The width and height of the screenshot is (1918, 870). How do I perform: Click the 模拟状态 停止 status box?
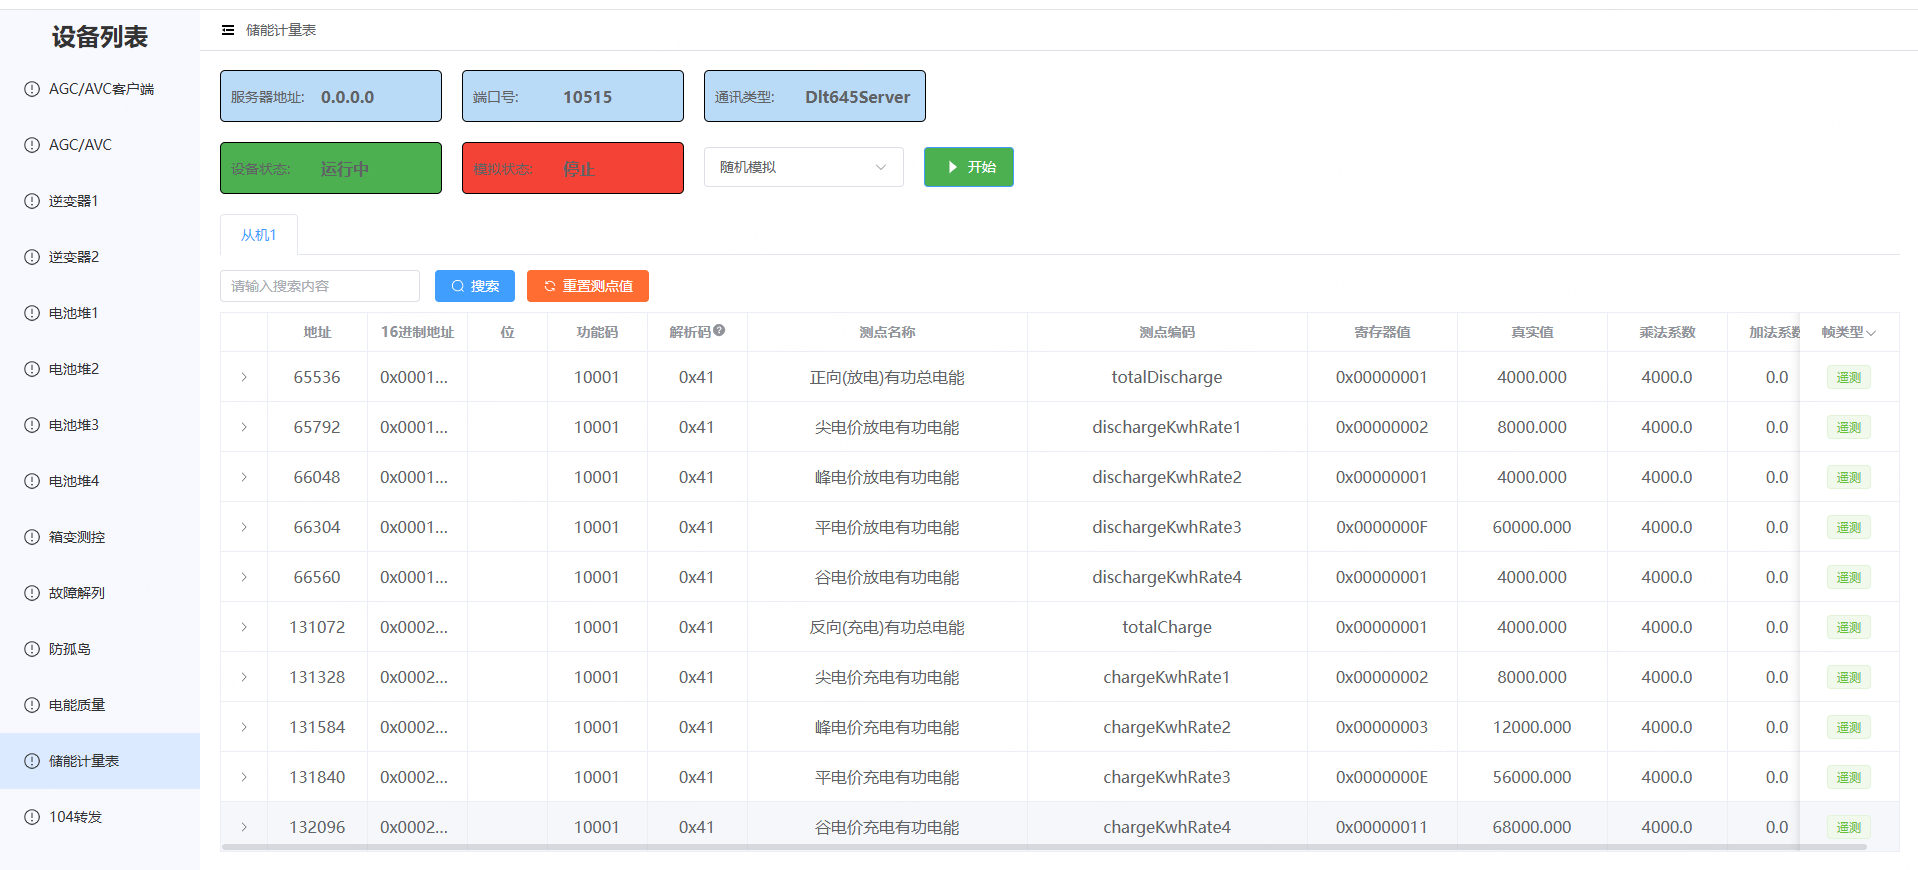pyautogui.click(x=573, y=168)
